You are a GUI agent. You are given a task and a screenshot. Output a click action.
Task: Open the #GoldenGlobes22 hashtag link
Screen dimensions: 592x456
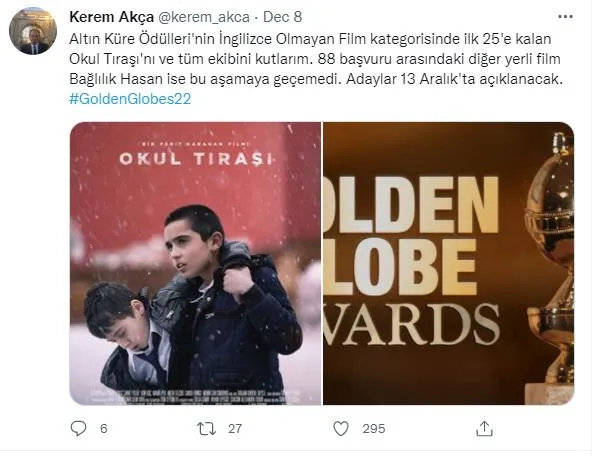(x=130, y=99)
